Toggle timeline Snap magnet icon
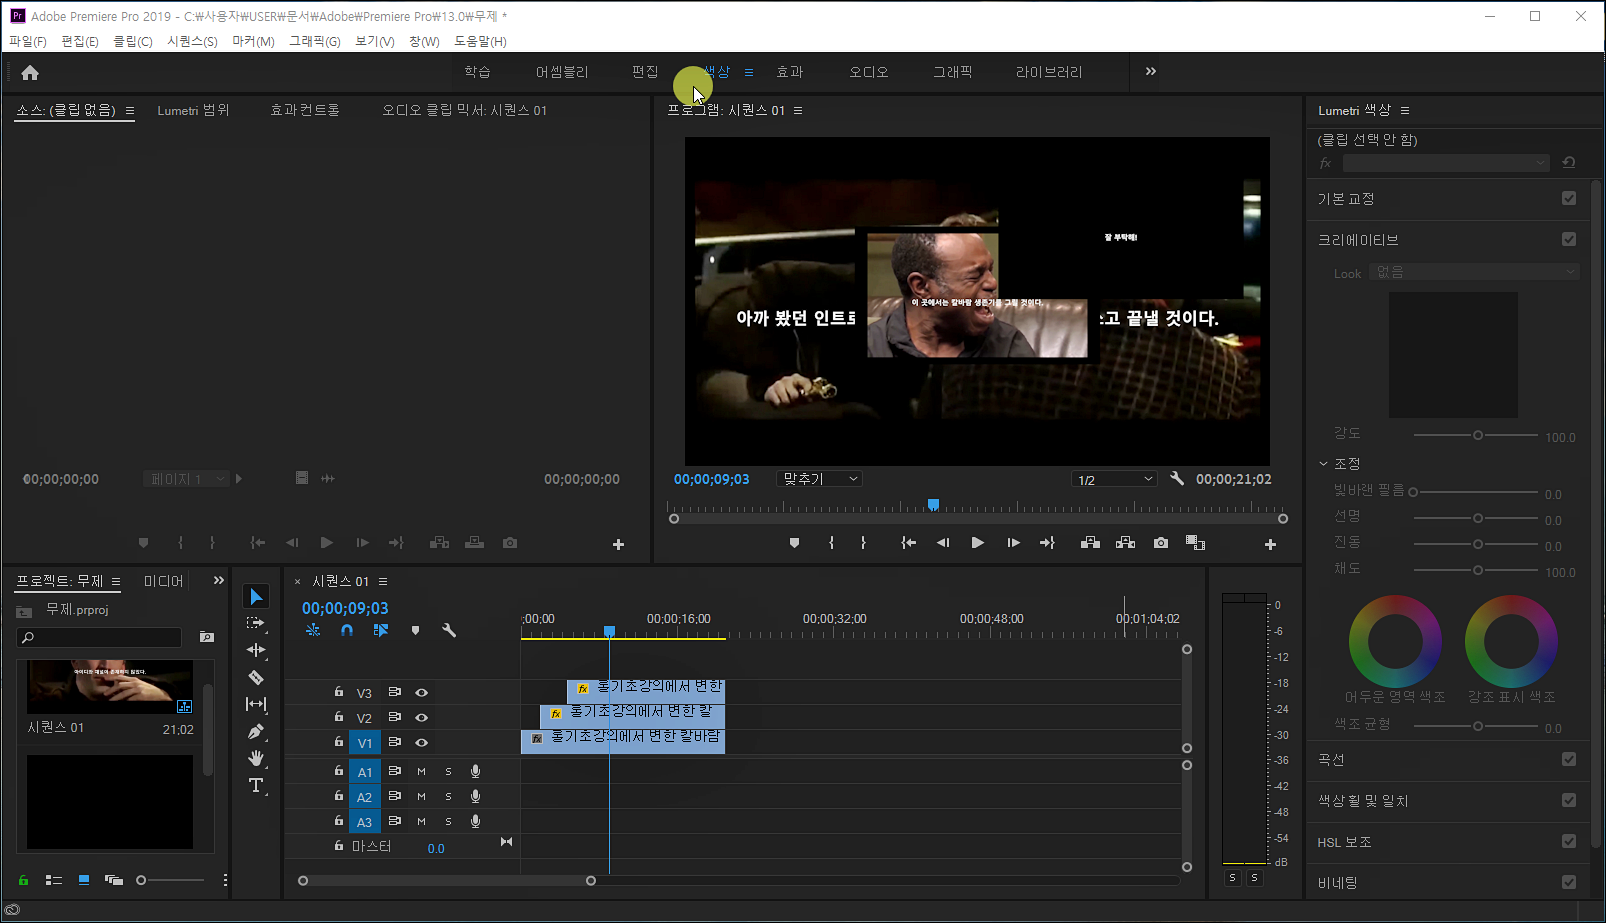The image size is (1606, 923). coord(347,630)
